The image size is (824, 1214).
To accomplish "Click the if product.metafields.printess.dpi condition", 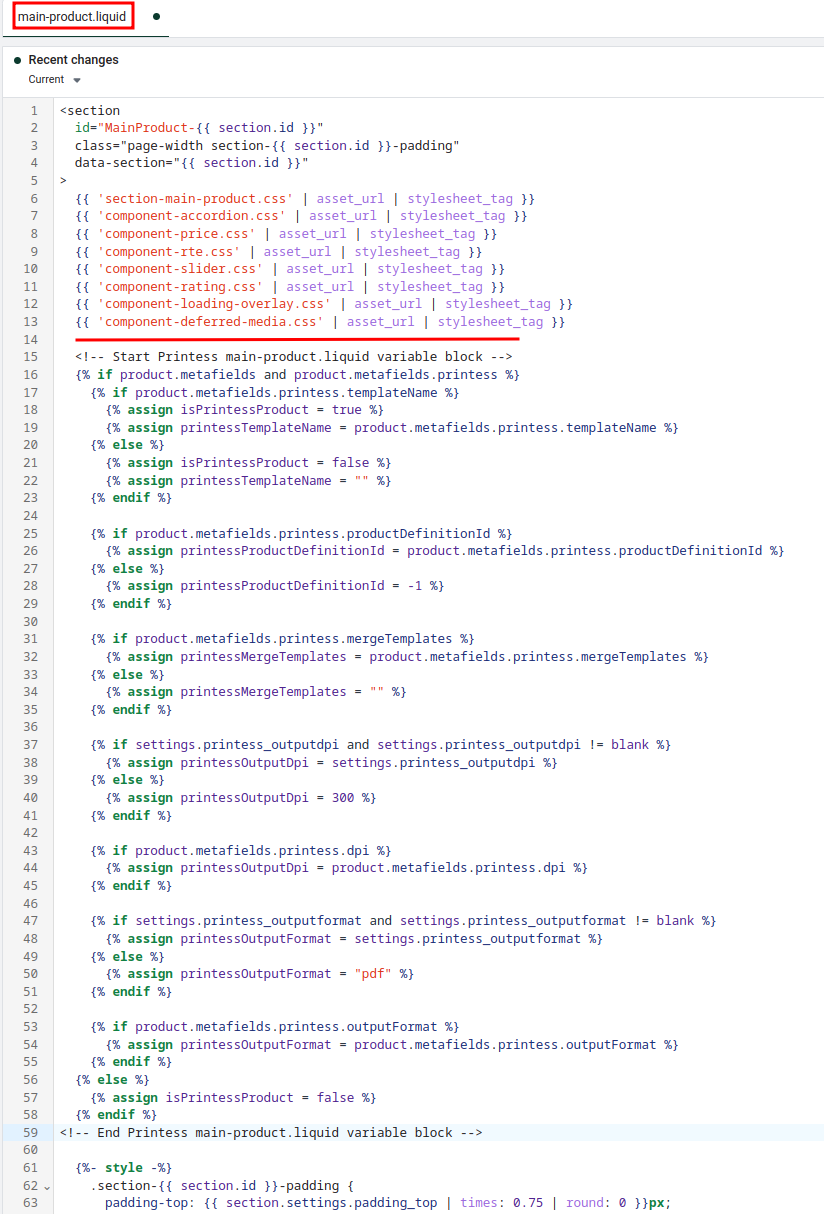I will click(x=241, y=850).
